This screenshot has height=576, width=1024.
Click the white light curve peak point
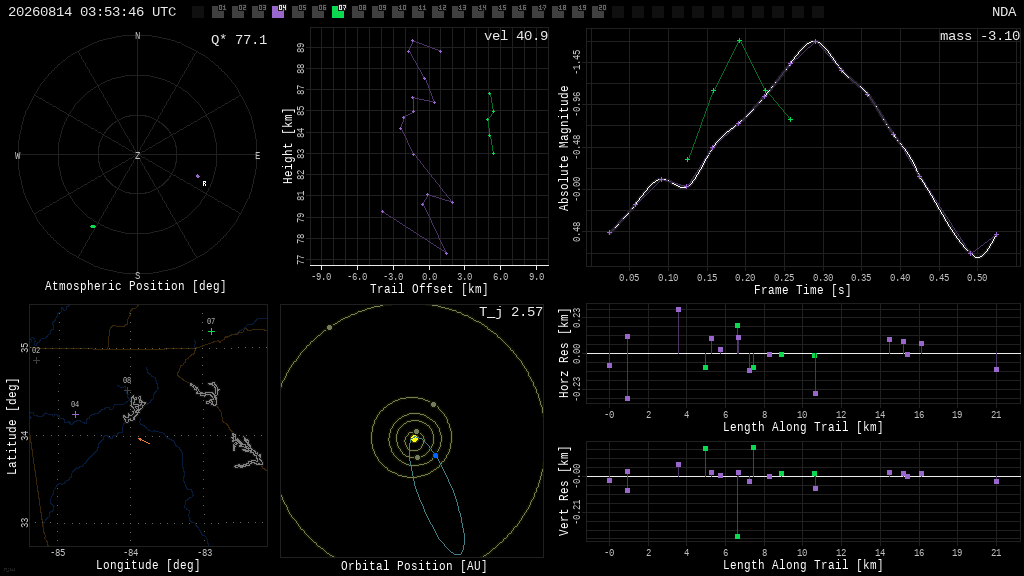[x=816, y=42]
